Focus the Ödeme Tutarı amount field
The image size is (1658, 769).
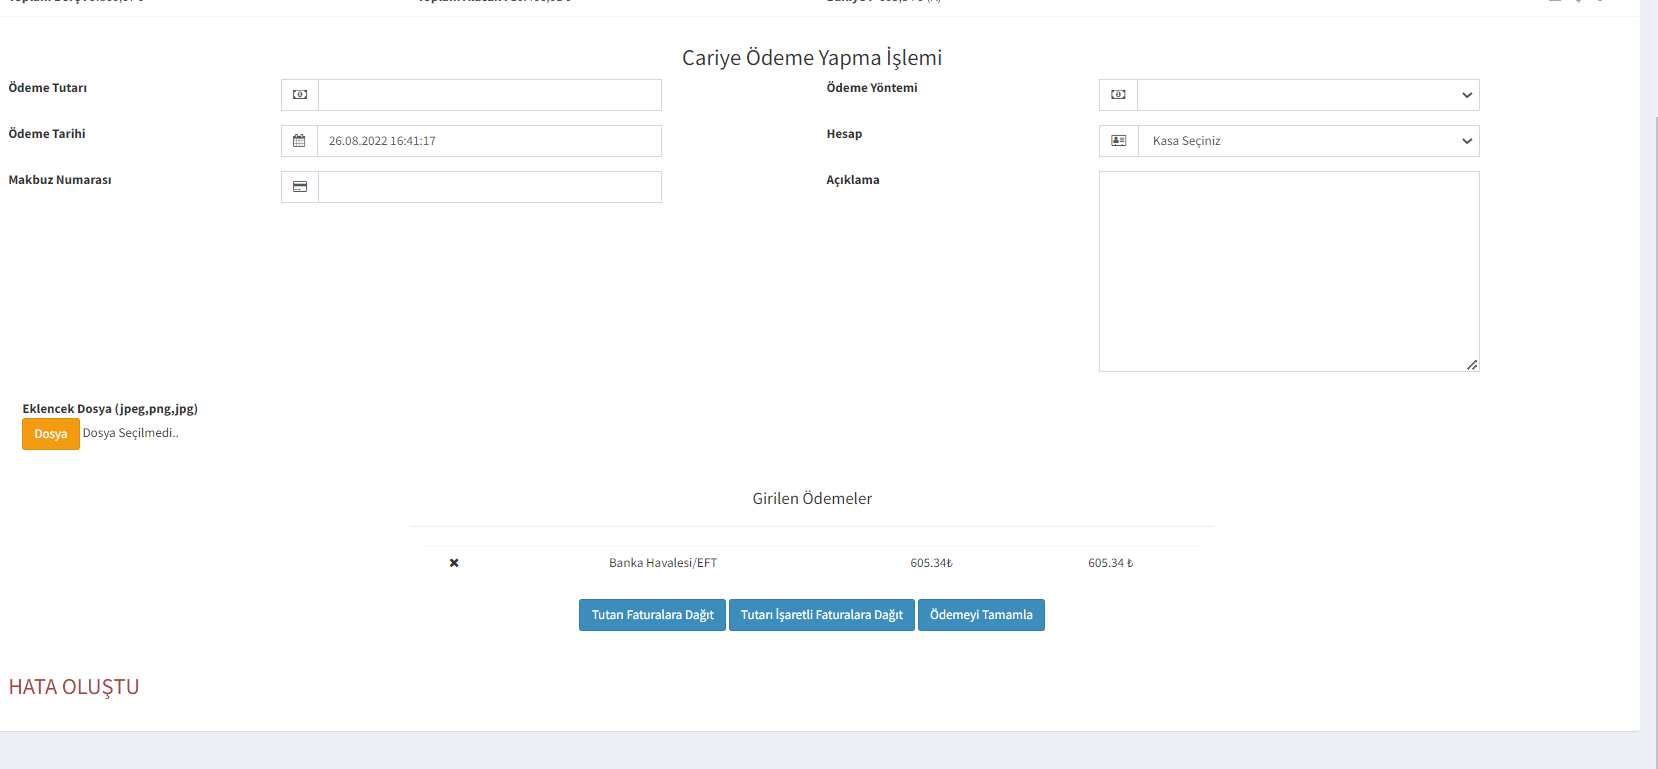click(489, 95)
